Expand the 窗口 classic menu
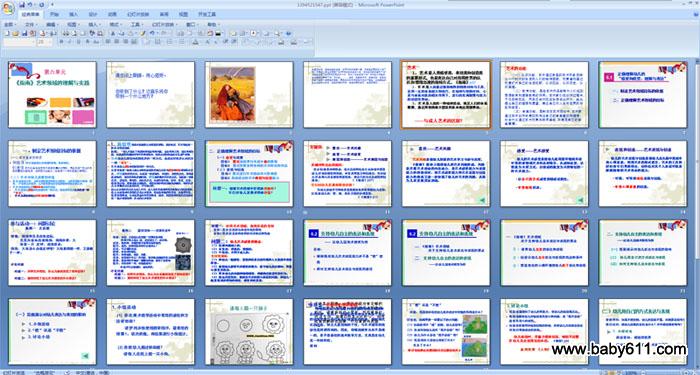The image size is (700, 375). pos(192,24)
